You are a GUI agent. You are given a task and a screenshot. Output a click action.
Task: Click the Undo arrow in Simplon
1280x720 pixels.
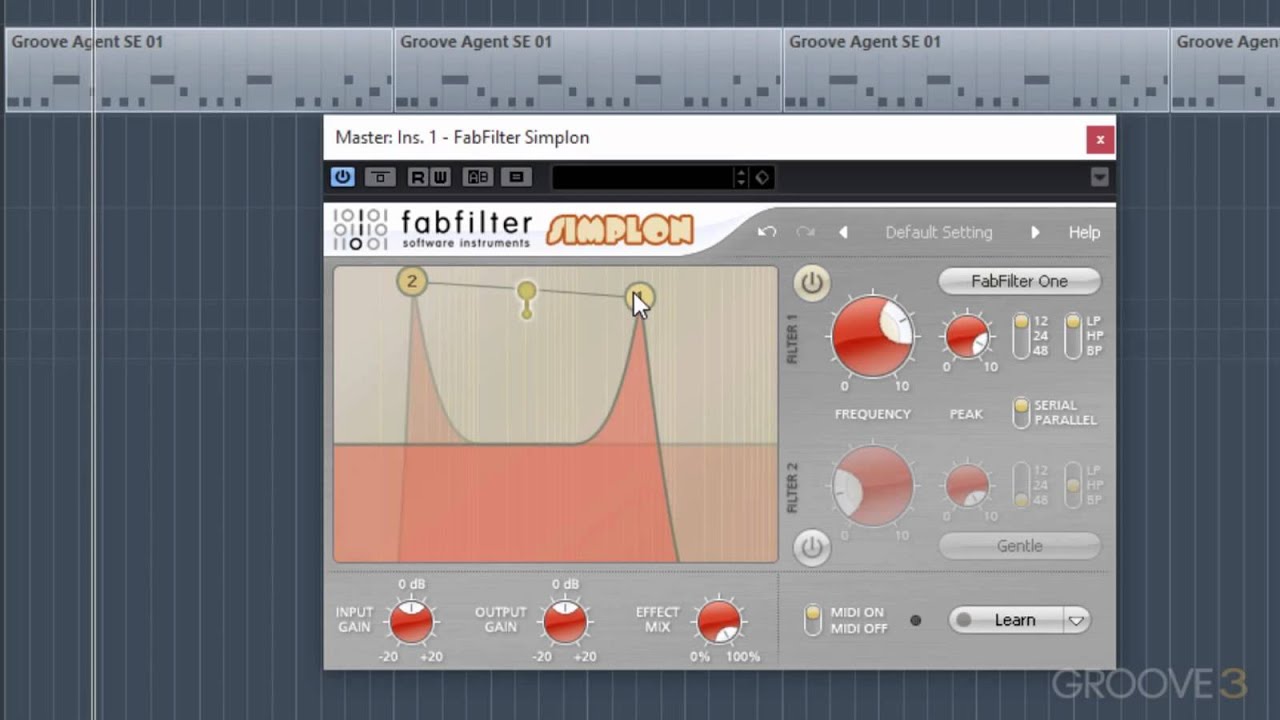(x=767, y=232)
